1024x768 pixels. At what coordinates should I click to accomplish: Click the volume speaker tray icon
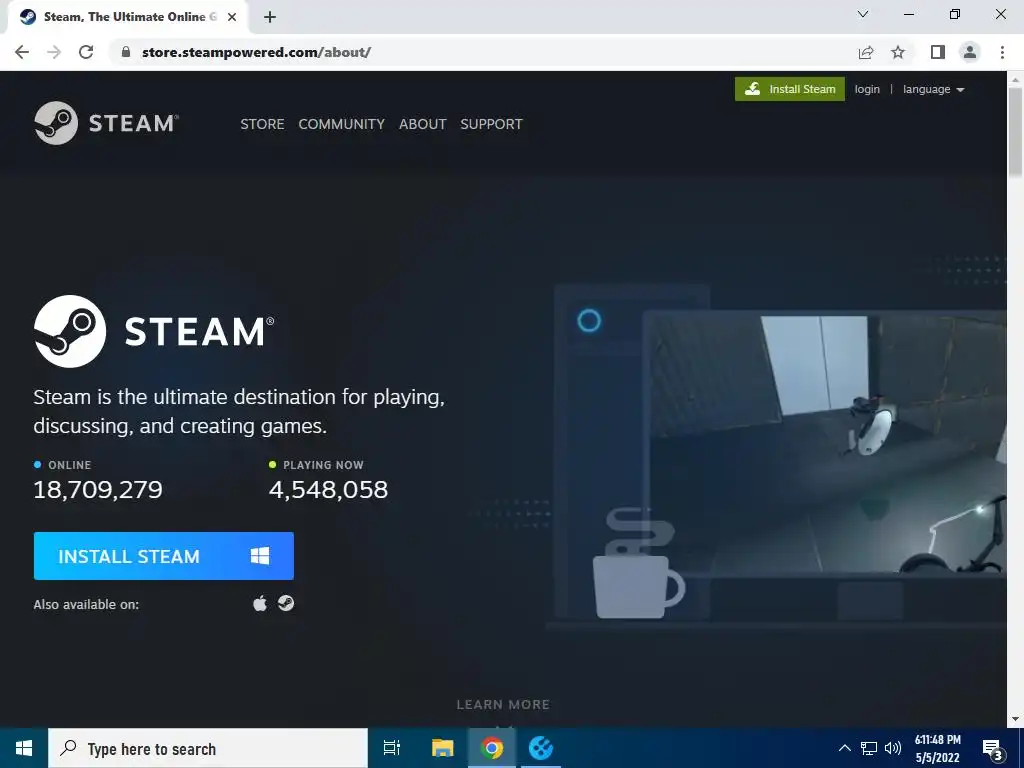(x=892, y=748)
